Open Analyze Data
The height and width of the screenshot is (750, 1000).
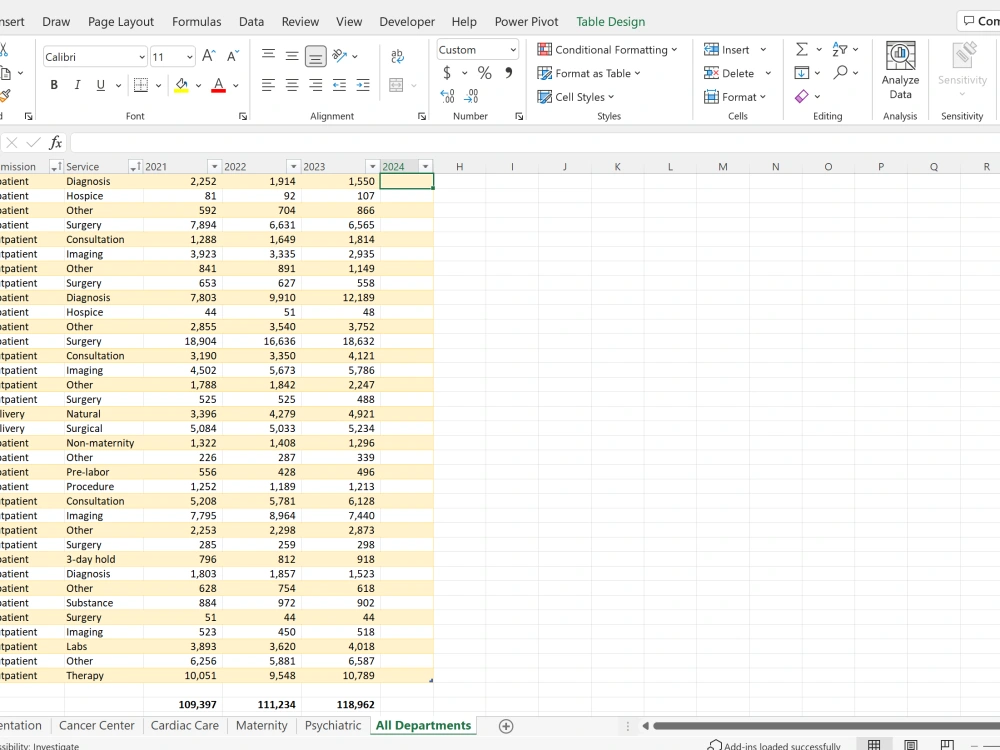(901, 71)
